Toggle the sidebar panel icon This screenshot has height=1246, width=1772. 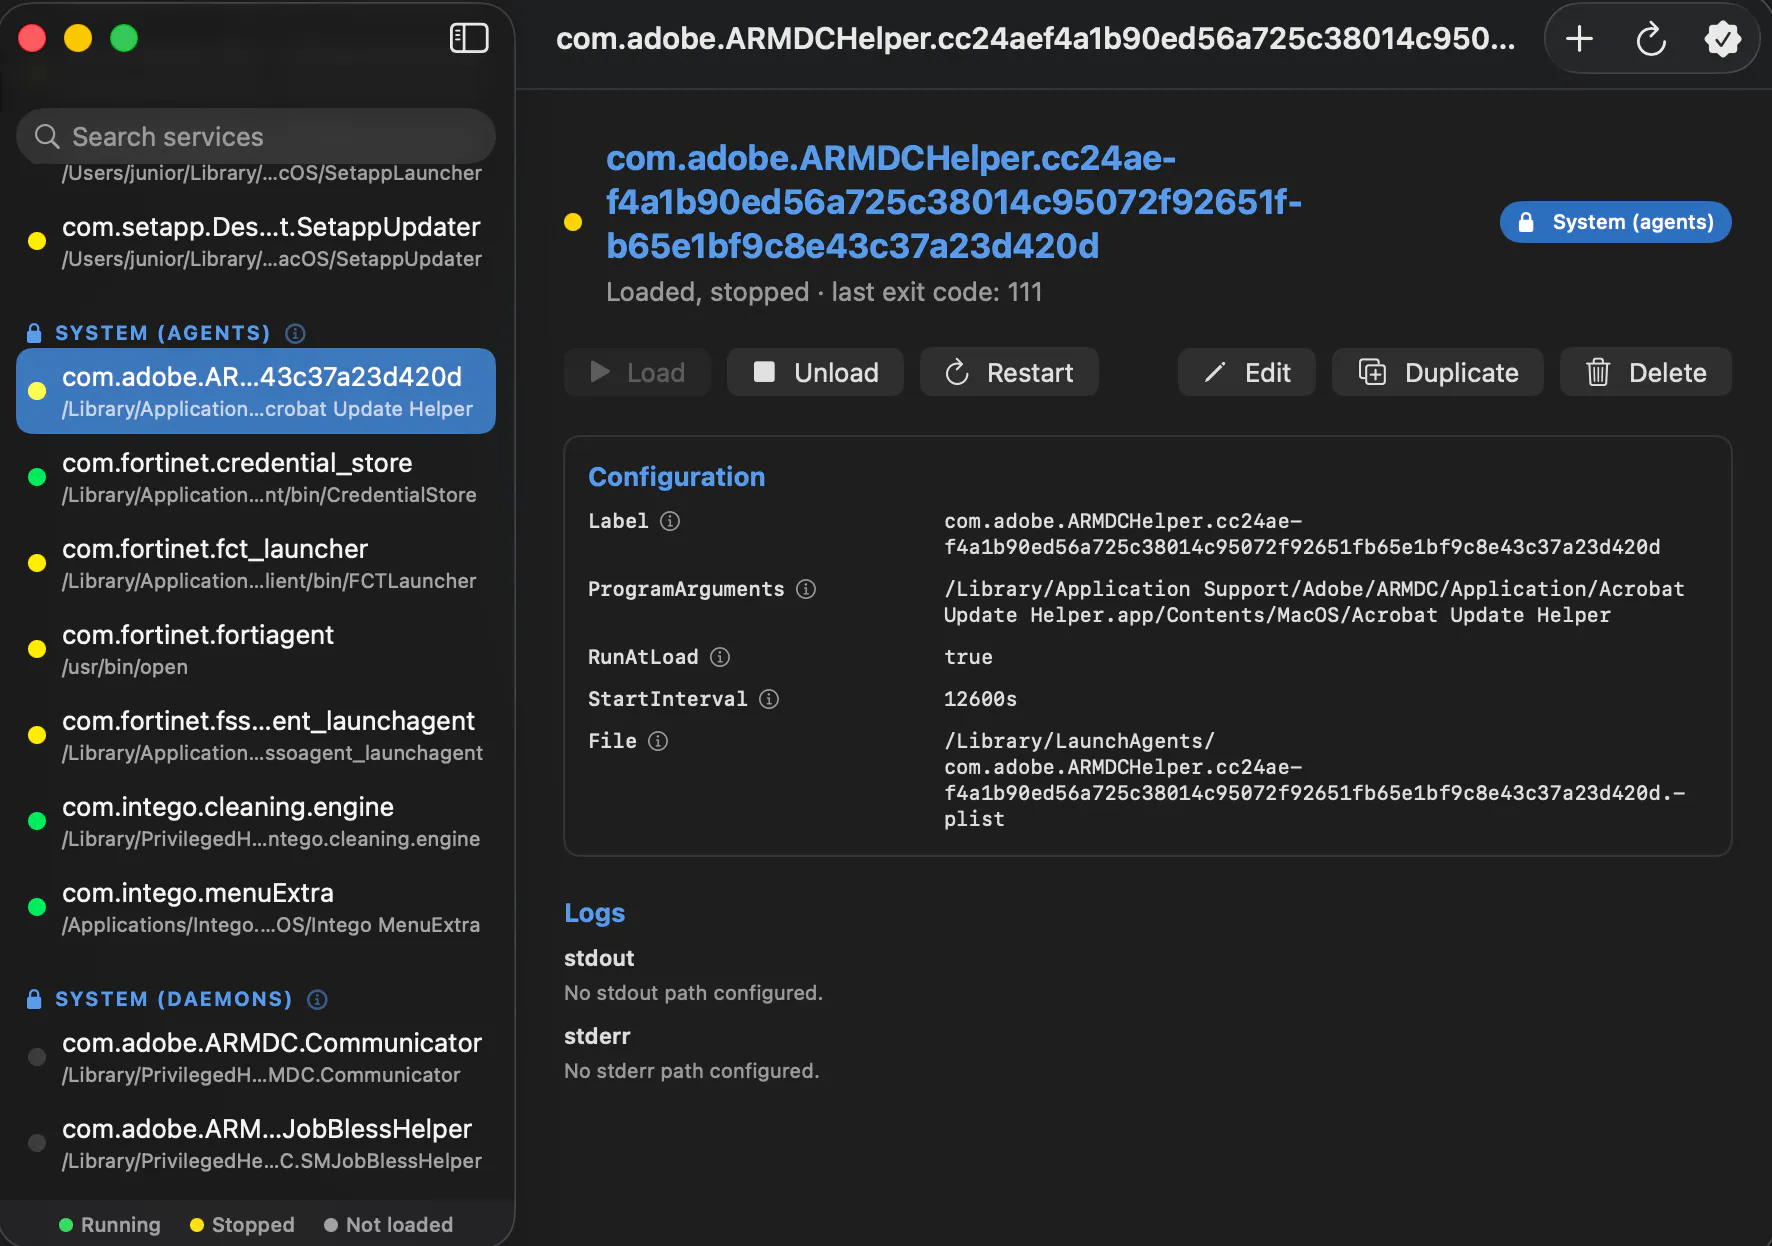[x=469, y=38]
